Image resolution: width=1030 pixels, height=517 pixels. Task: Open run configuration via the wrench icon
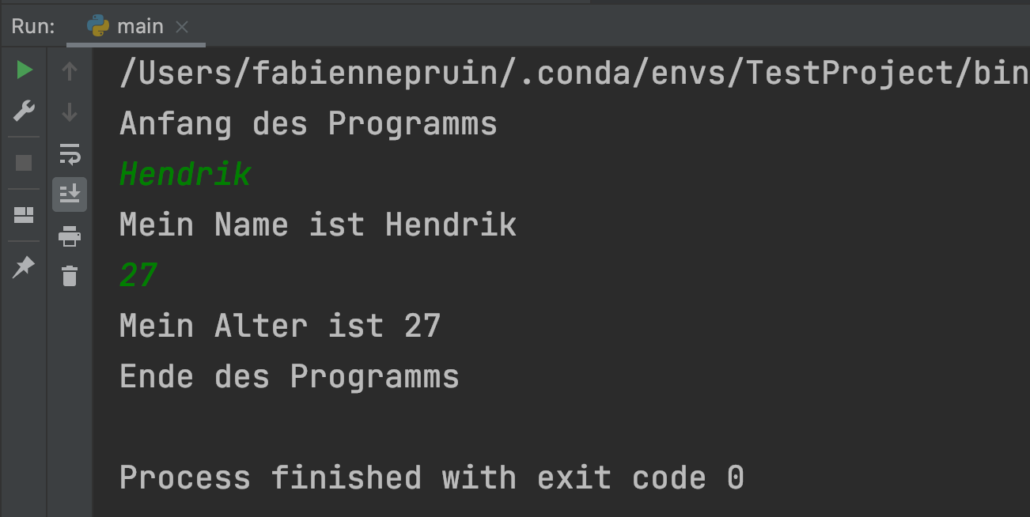pos(24,112)
